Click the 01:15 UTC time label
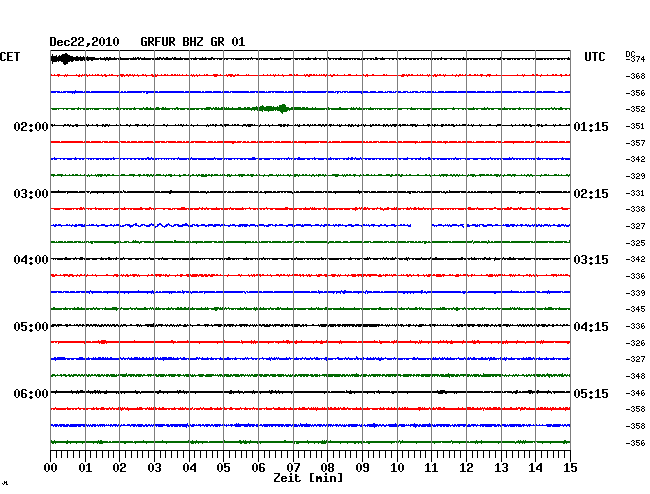 (x=591, y=127)
